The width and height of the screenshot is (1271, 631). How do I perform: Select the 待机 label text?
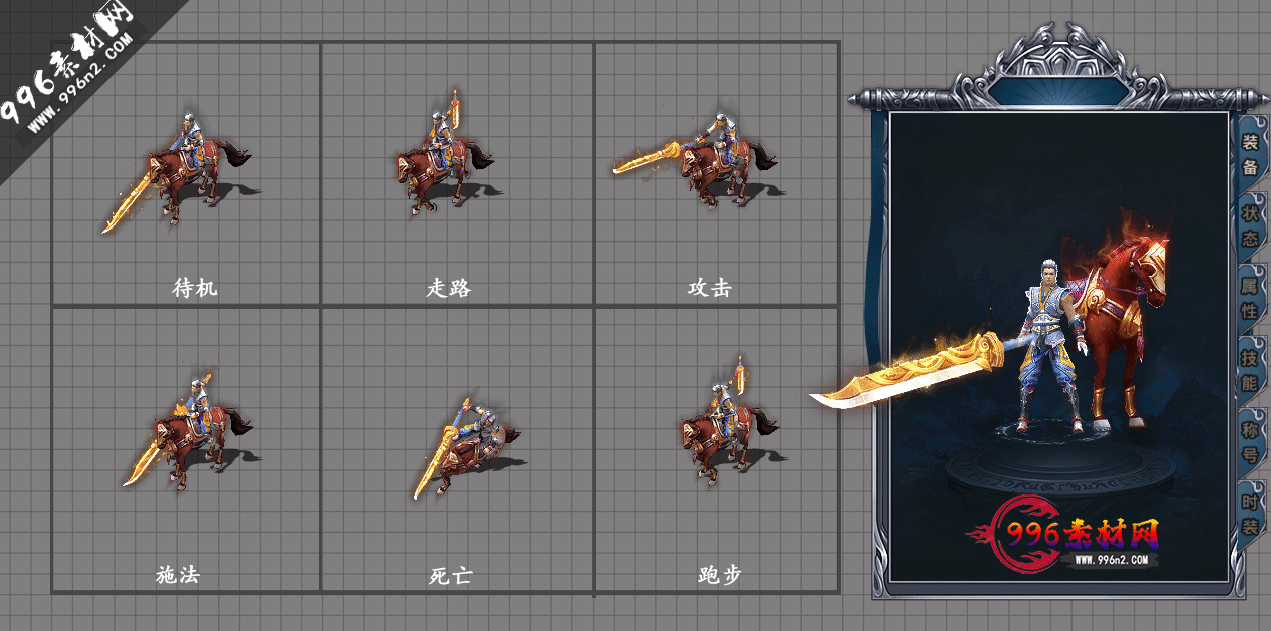195,288
